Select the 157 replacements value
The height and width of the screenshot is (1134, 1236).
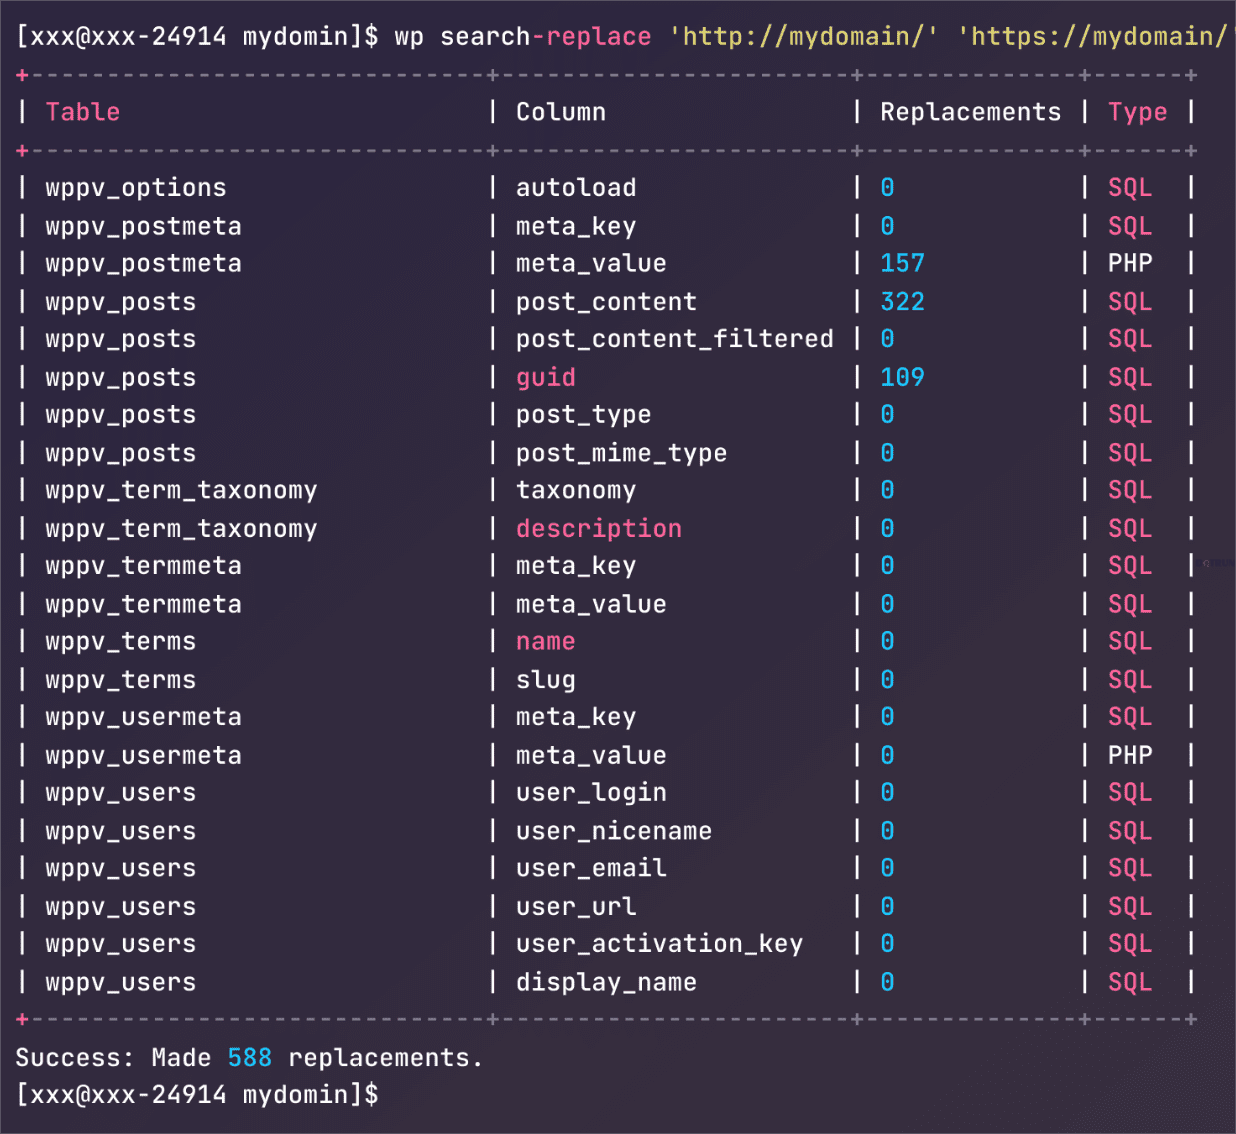pos(902,263)
